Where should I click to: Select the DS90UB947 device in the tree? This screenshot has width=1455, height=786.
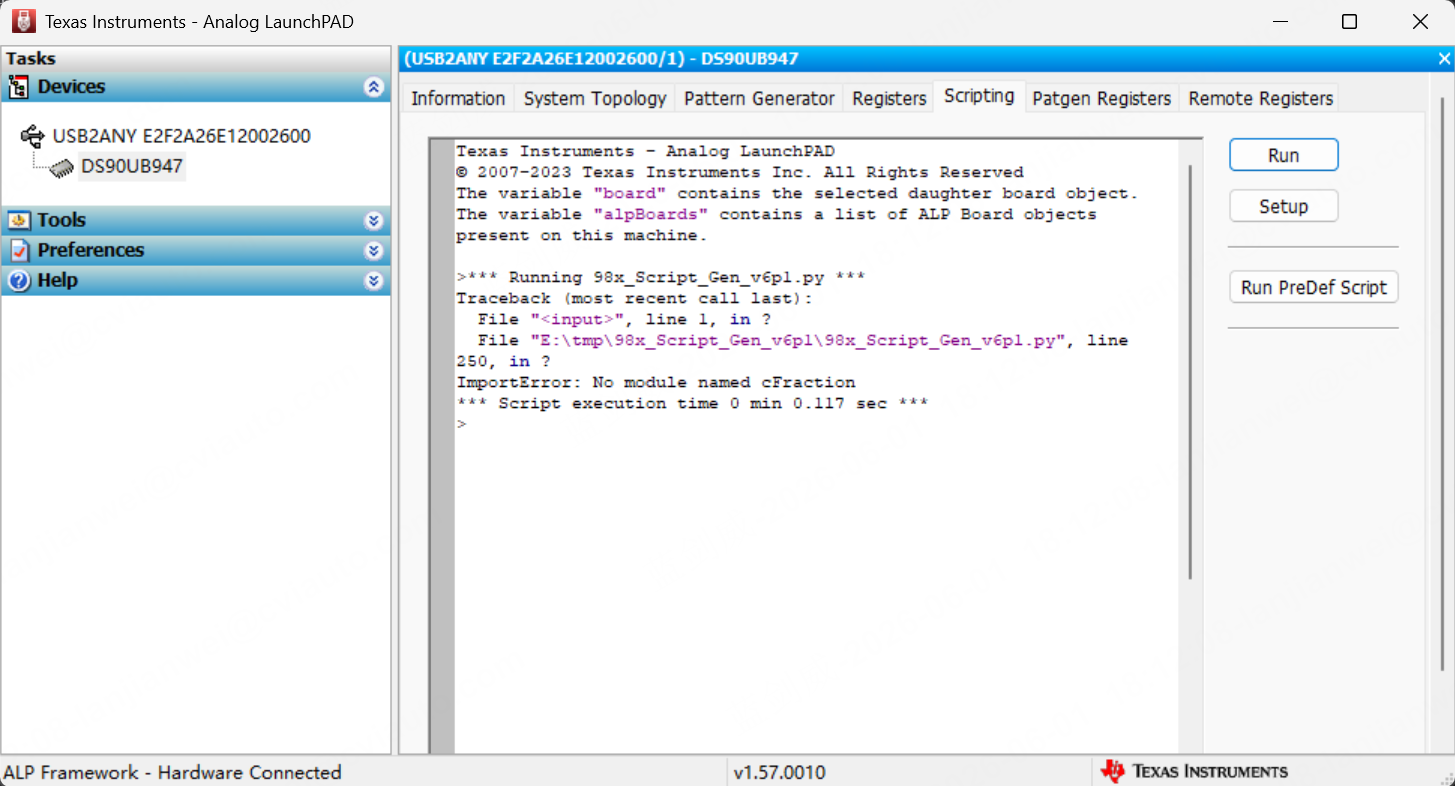(132, 166)
